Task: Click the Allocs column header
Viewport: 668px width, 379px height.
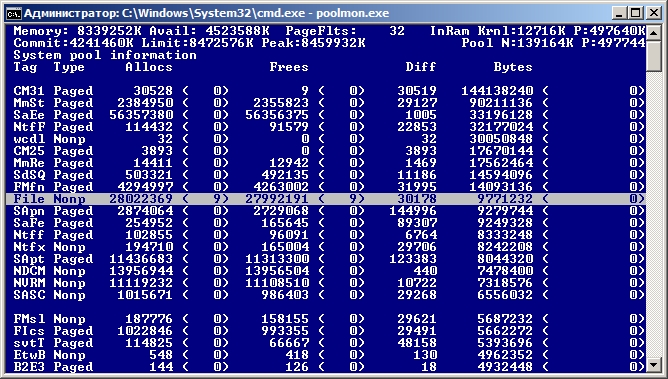Action: [149, 67]
